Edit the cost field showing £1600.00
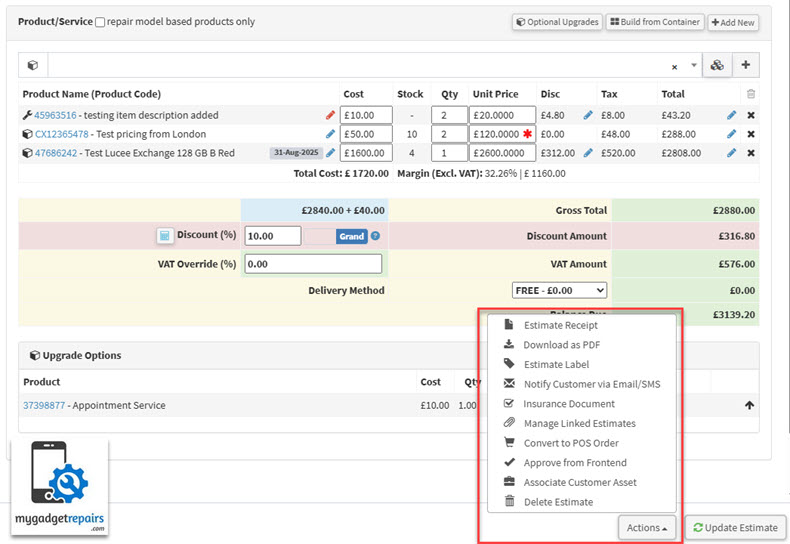This screenshot has width=790, height=544. [x=366, y=153]
